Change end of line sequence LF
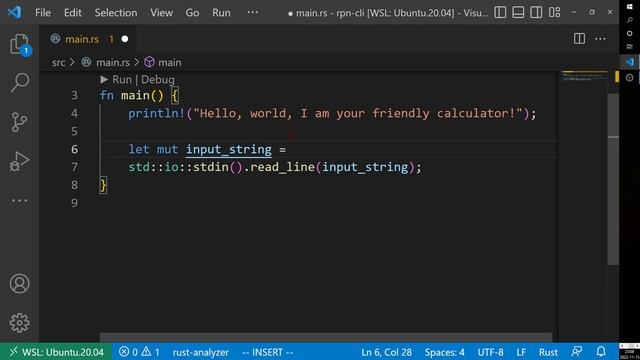The height and width of the screenshot is (360, 640). 521,352
